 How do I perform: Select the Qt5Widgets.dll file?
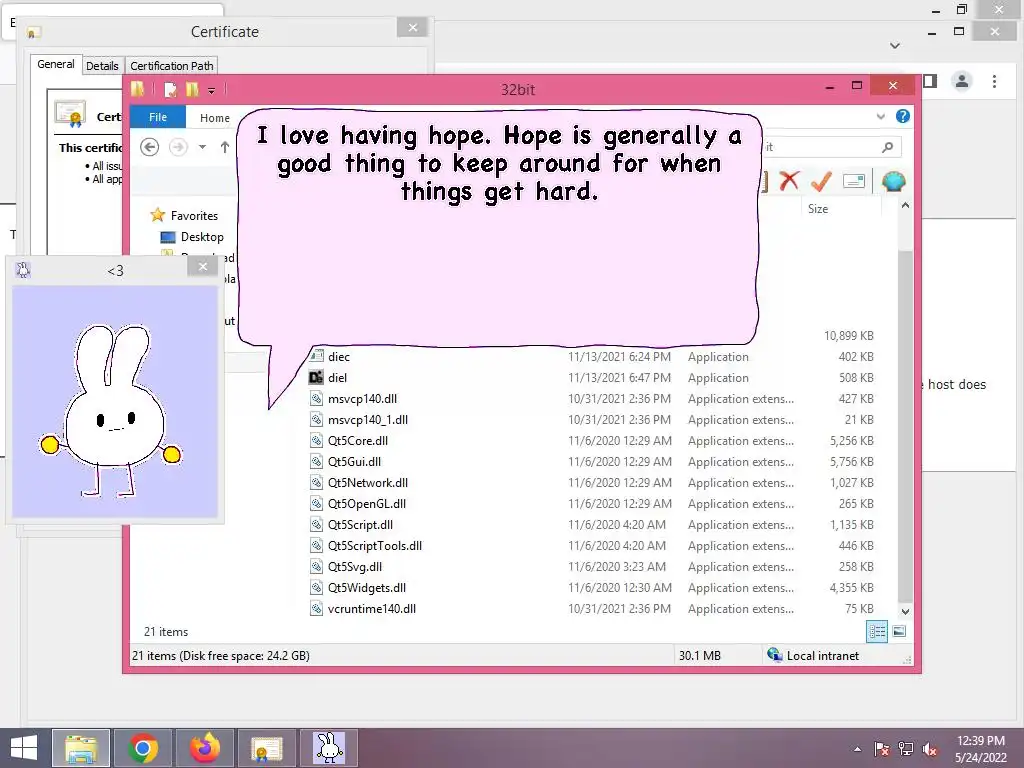click(x=367, y=587)
